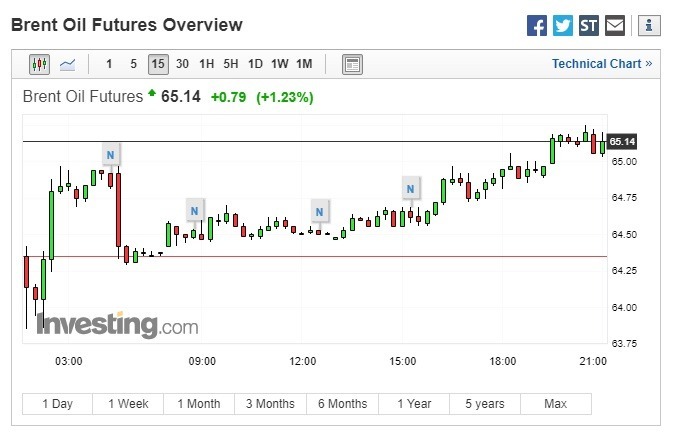The image size is (680, 443).
Task: Open the Technical Chart link
Action: 602,64
